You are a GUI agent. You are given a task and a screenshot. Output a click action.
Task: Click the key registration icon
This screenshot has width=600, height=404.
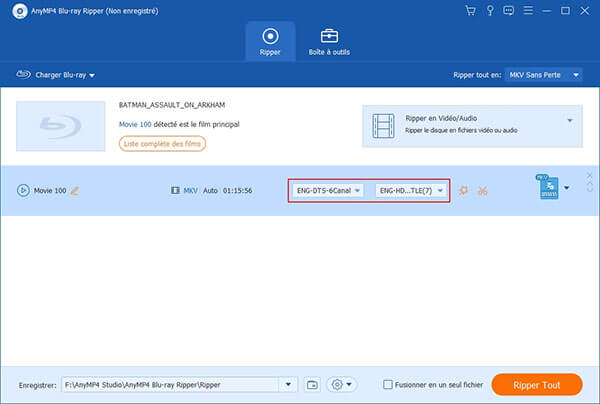click(489, 11)
